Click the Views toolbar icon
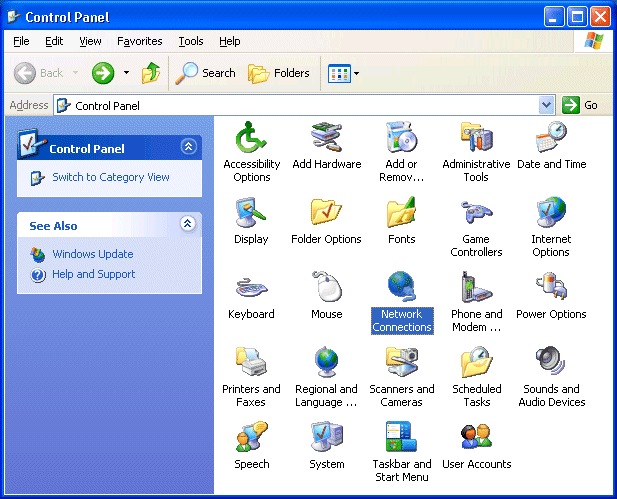Screen dimensions: 617x499 pos(339,74)
